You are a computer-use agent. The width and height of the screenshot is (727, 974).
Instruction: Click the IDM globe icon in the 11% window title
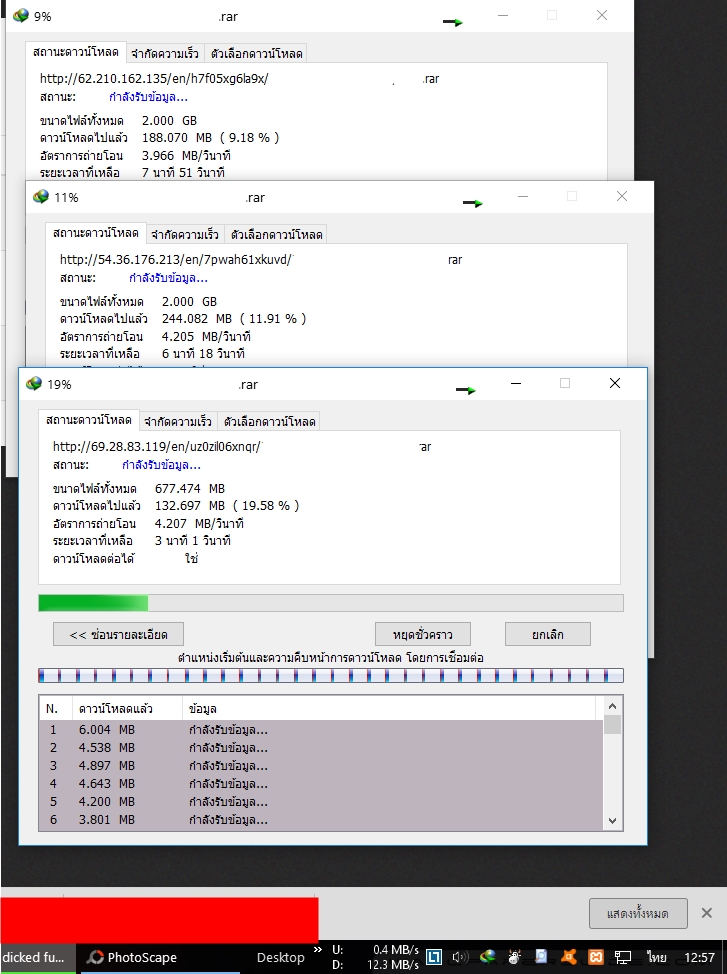coord(41,196)
